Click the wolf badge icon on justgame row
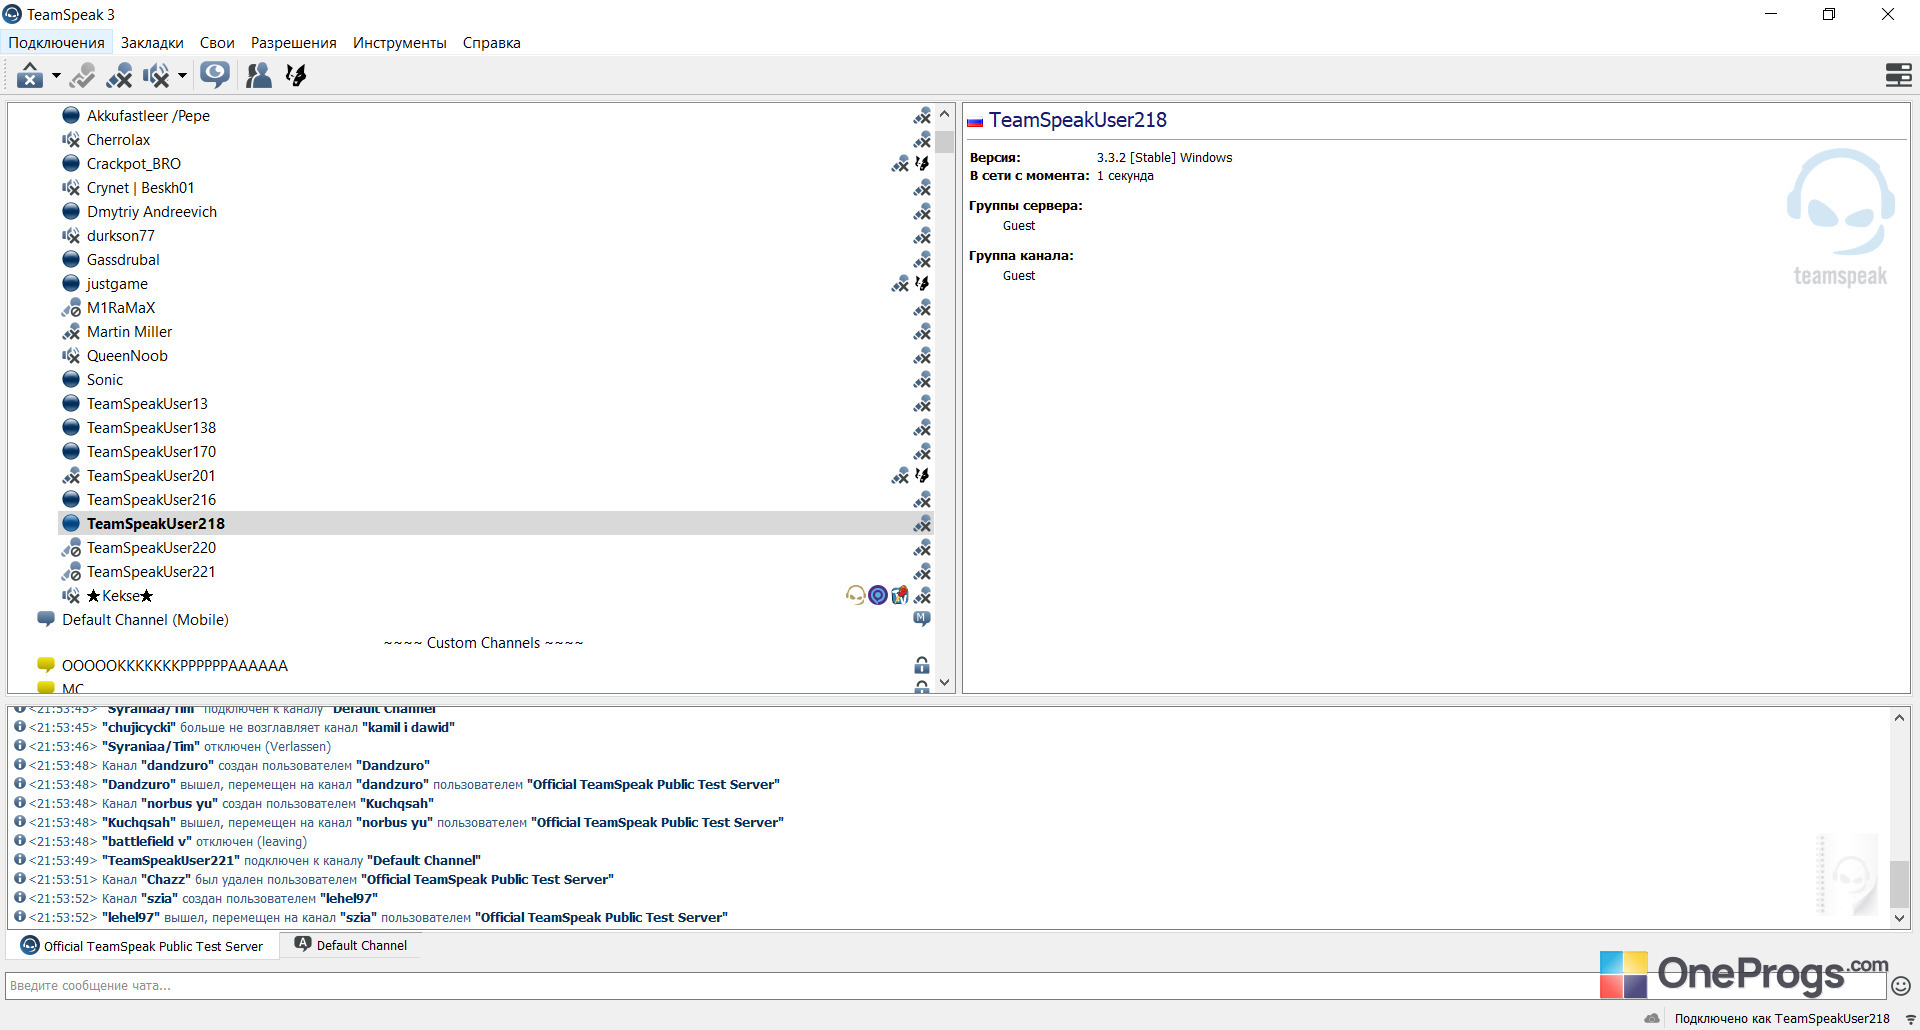The height and width of the screenshot is (1030, 1920). click(x=922, y=284)
